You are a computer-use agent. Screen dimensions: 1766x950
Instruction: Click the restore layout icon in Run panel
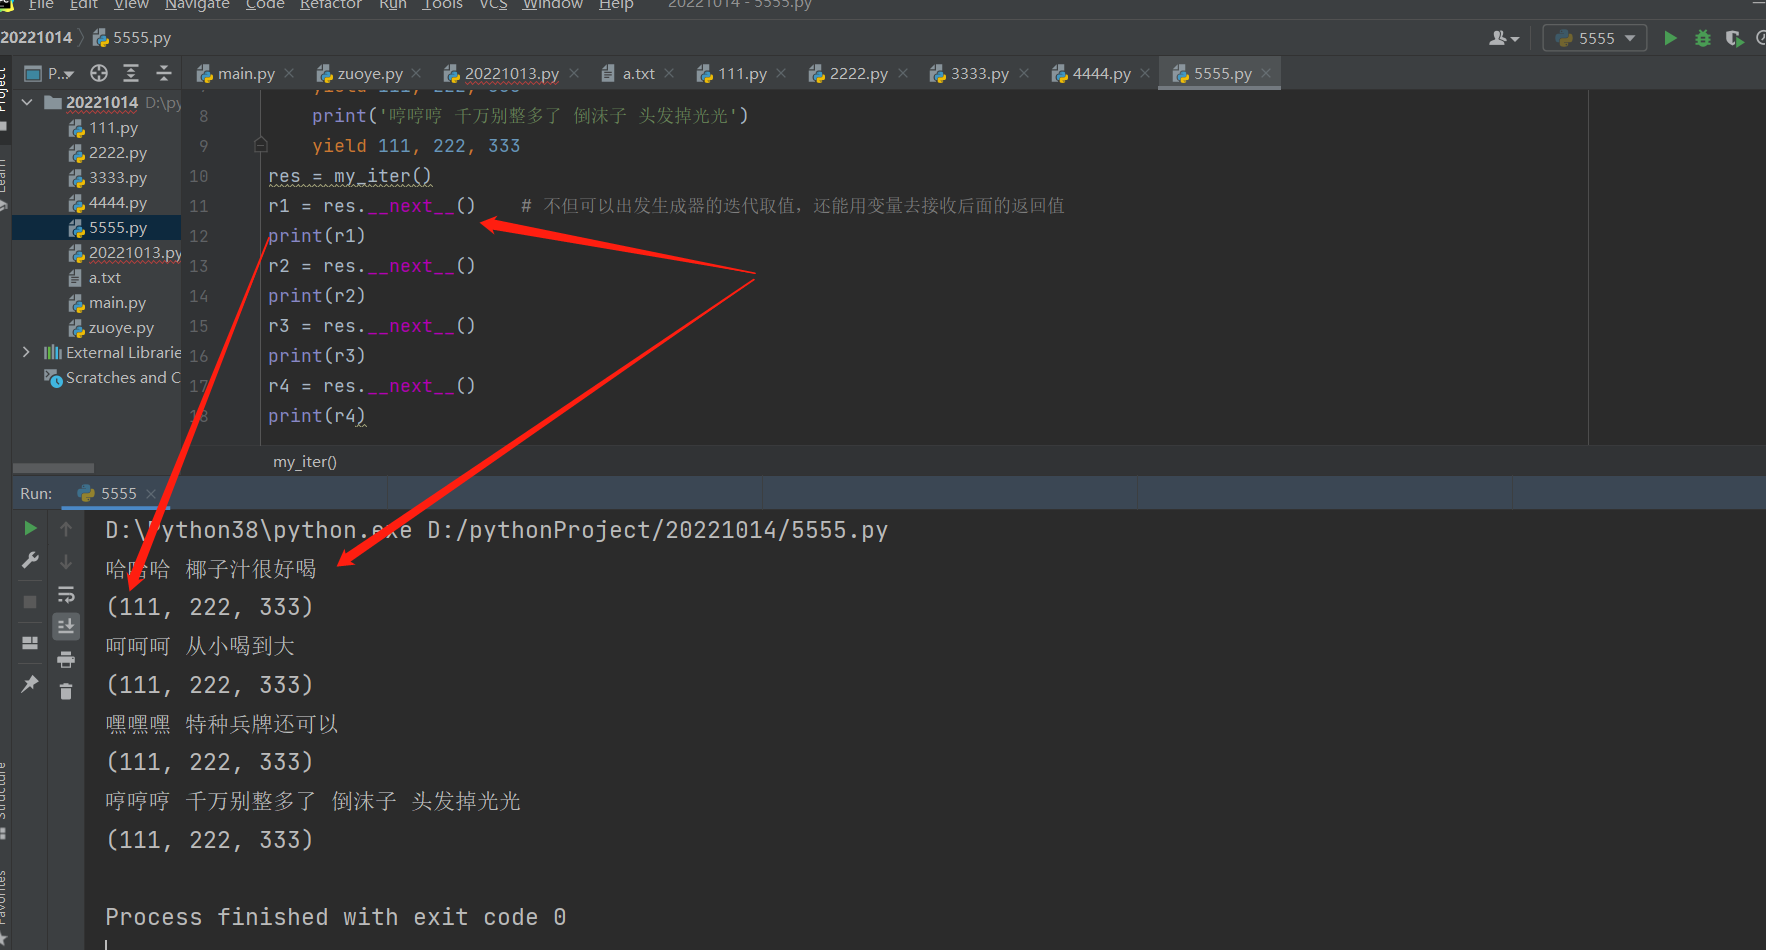[30, 642]
